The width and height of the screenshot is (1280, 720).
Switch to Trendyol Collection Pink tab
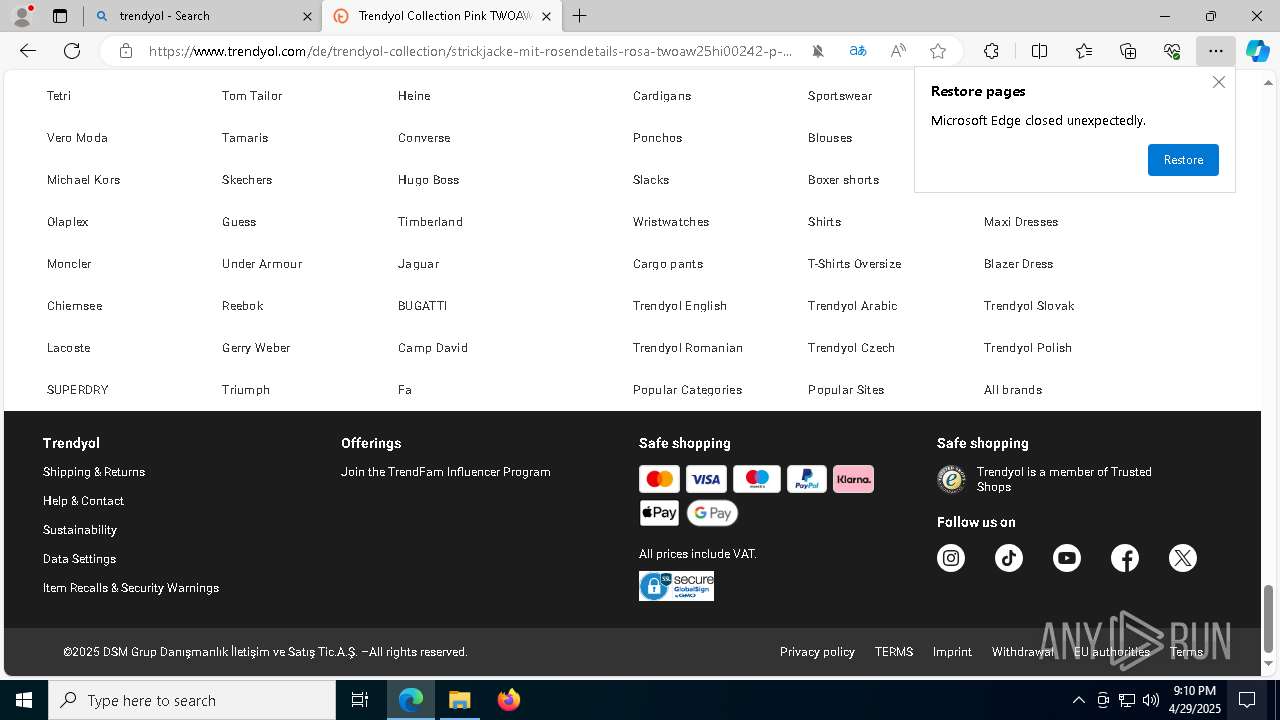click(x=444, y=16)
